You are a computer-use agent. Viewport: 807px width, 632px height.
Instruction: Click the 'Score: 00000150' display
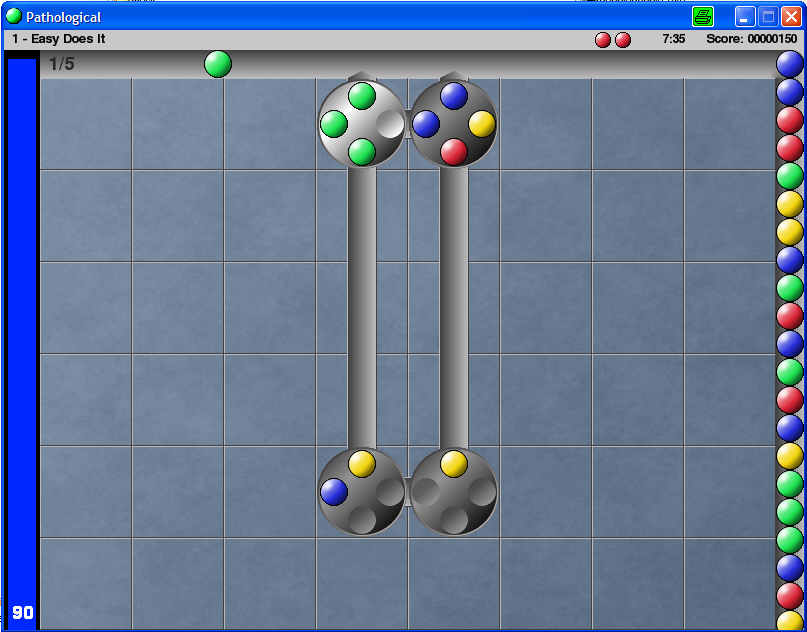[x=751, y=39]
